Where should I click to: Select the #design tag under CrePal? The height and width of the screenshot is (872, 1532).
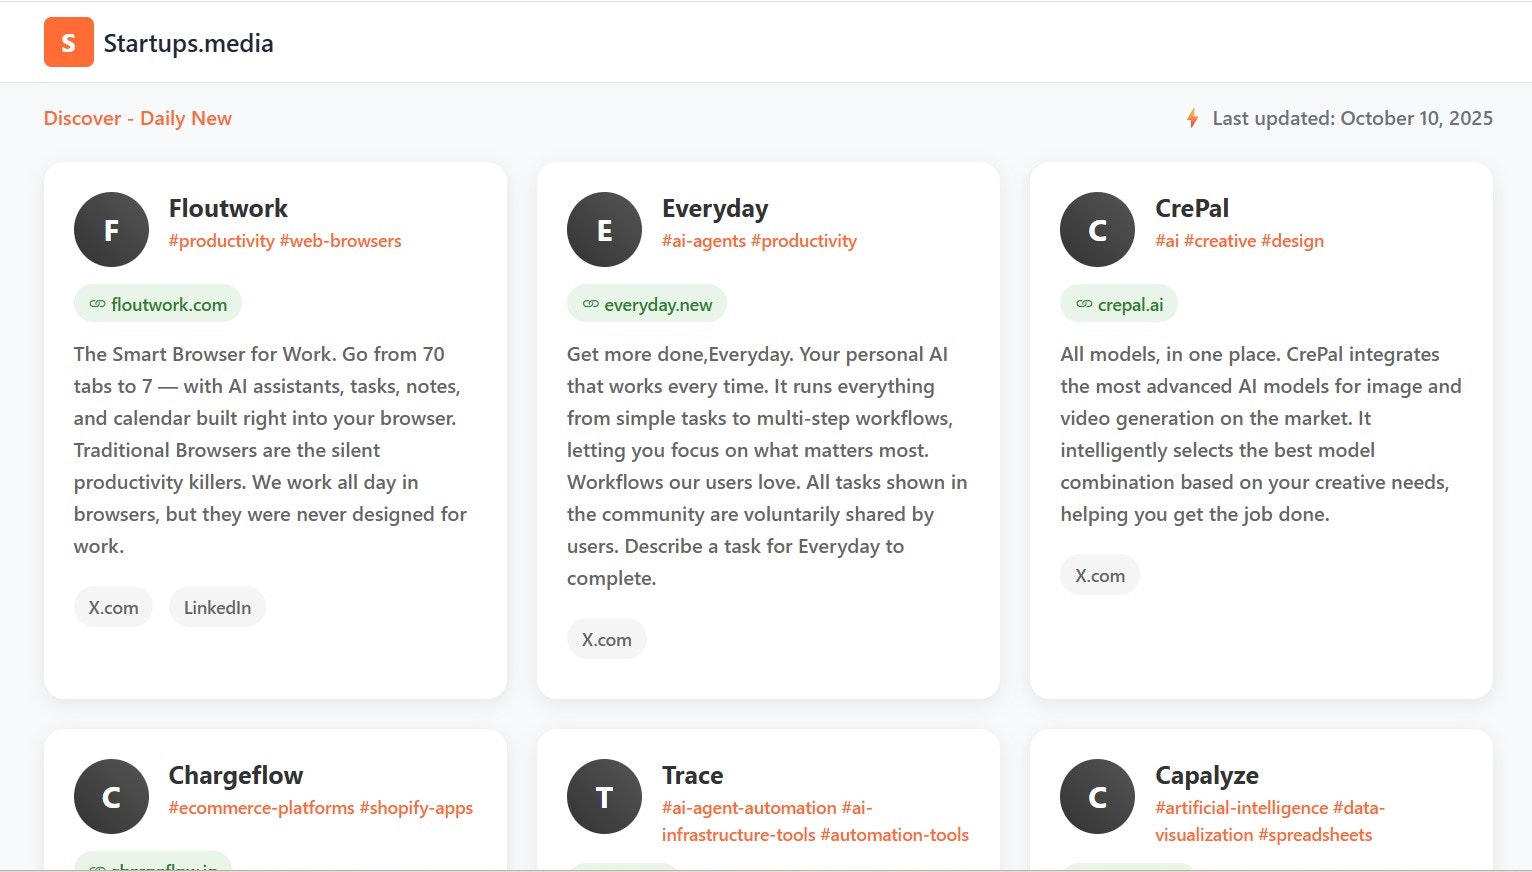pos(1292,241)
